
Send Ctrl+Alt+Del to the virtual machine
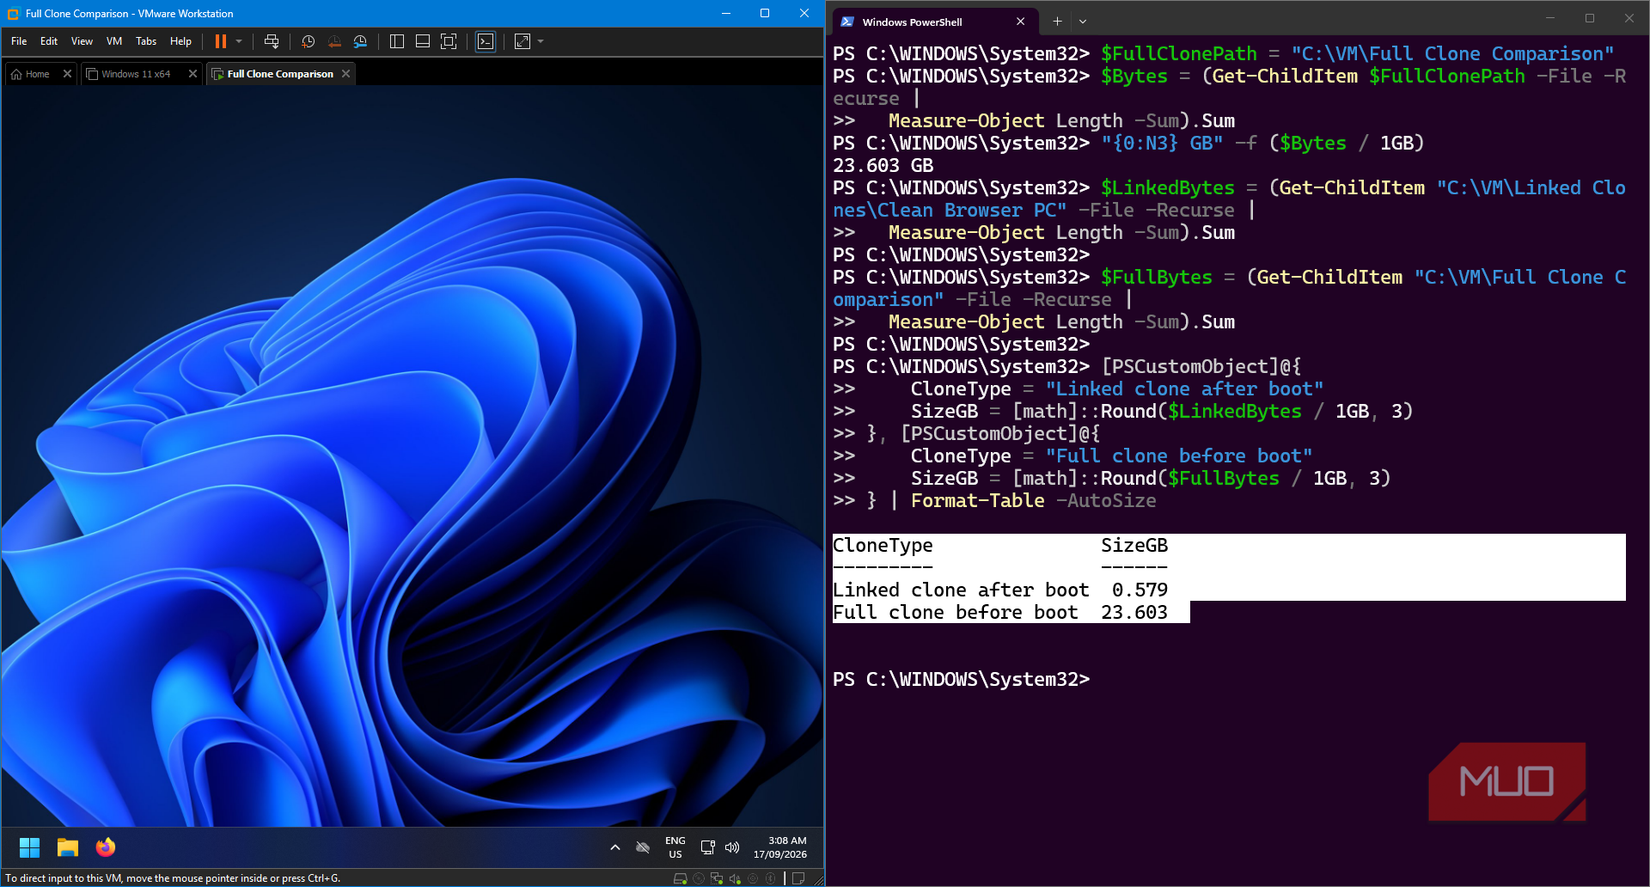point(271,41)
